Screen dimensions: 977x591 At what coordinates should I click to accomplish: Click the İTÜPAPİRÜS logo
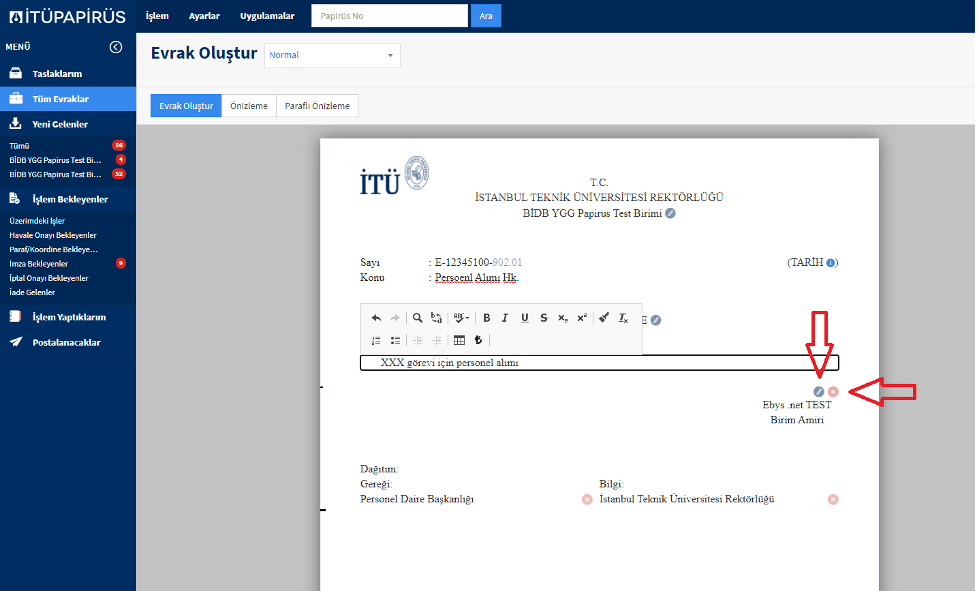point(67,17)
